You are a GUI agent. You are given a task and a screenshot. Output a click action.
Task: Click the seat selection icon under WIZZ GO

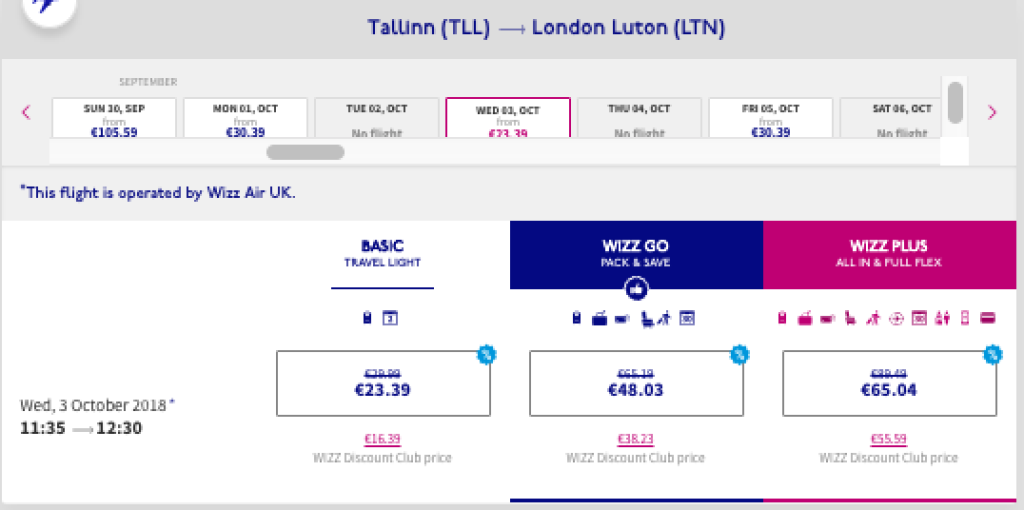649,319
